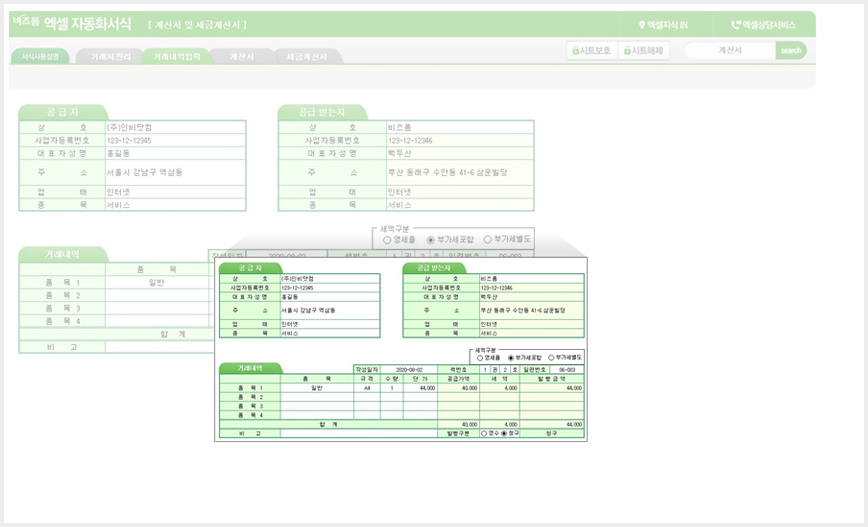Image resolution: width=868 pixels, height=527 pixels.
Task: Click the 비고 field in enlarged preview
Action: 359,433
